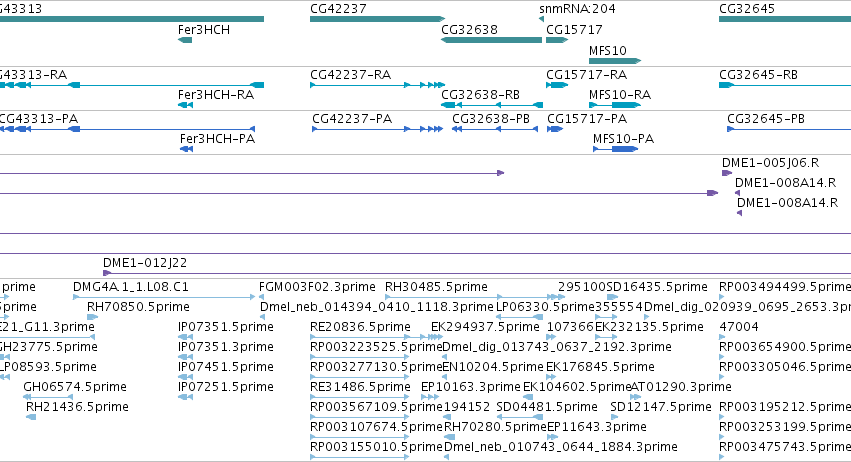Click the CG15717-PA CDS label
The image size is (851, 462).
(587, 119)
